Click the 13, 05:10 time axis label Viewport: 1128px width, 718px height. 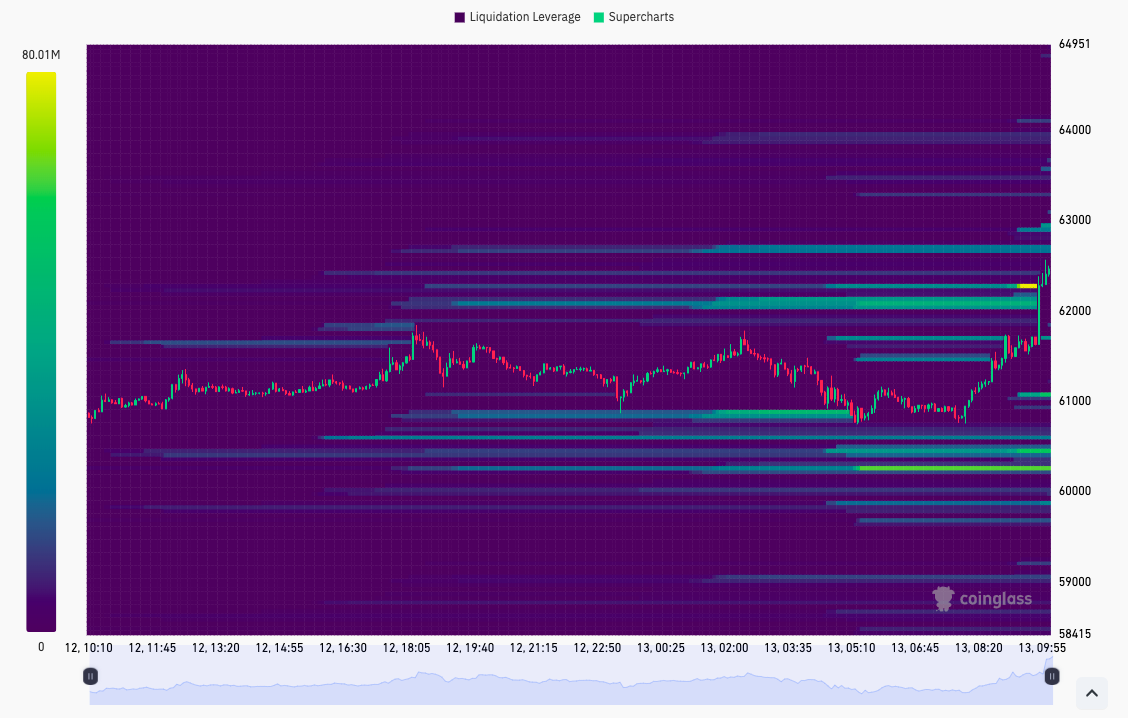click(851, 647)
